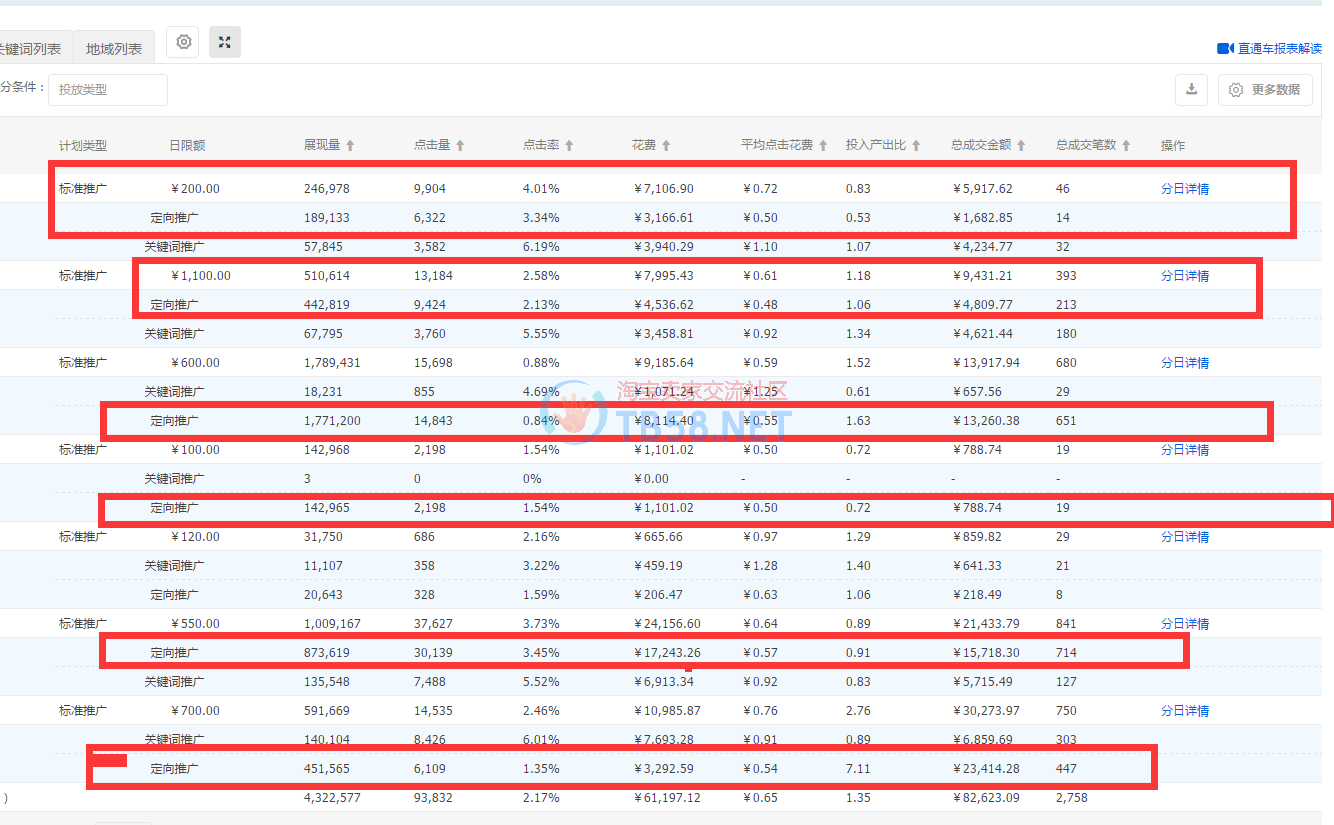Open 分日详情 for the ¥1,100.00 plan

[x=1185, y=276]
